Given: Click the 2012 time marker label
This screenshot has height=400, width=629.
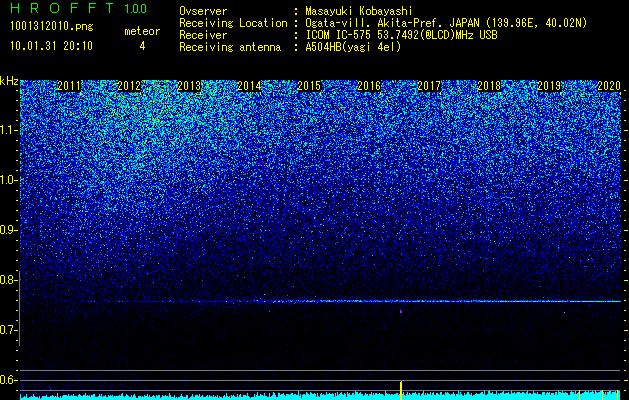Looking at the screenshot, I should point(129,86).
